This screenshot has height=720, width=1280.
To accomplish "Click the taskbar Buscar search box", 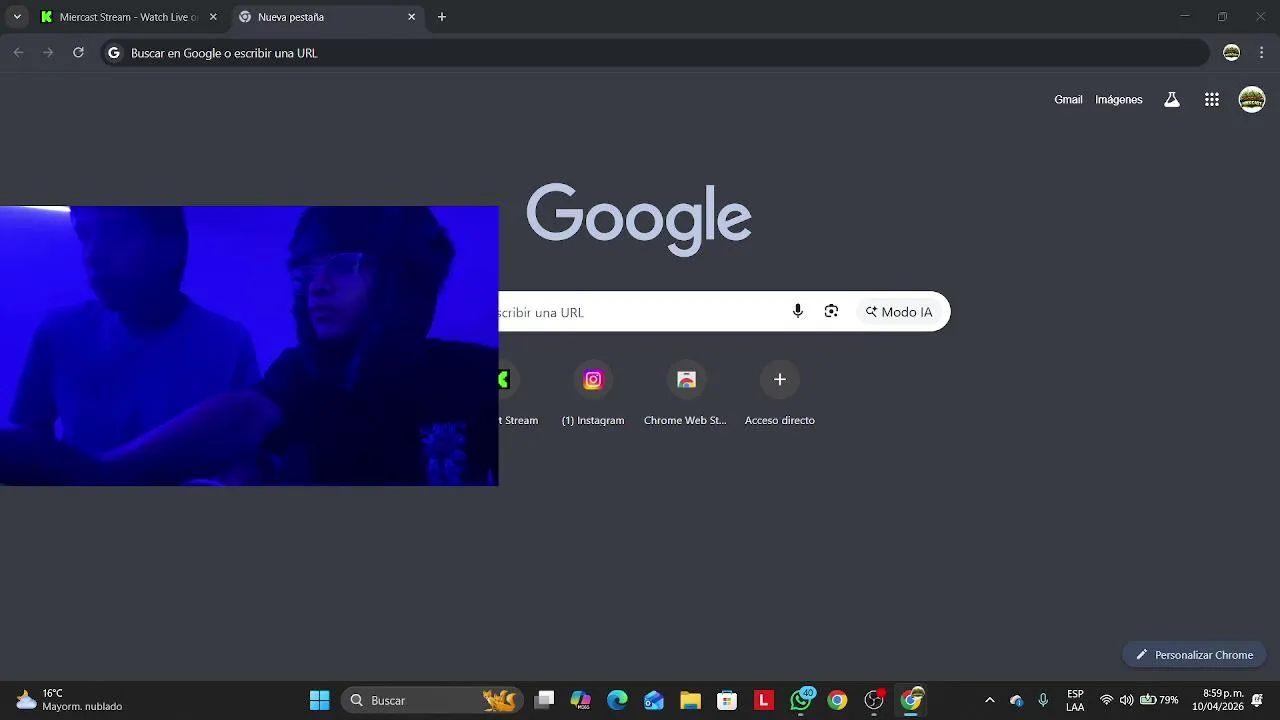I will pyautogui.click(x=433, y=700).
